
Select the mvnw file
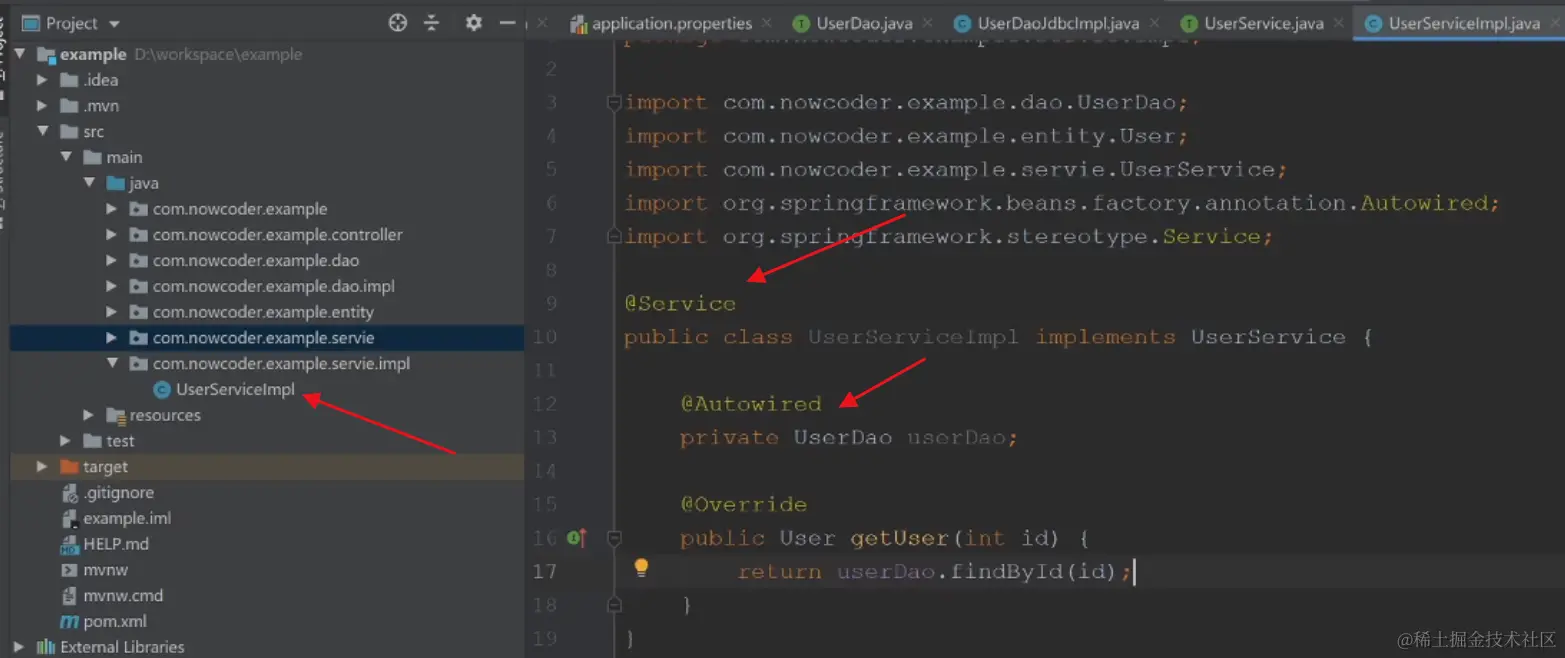pyautogui.click(x=106, y=570)
